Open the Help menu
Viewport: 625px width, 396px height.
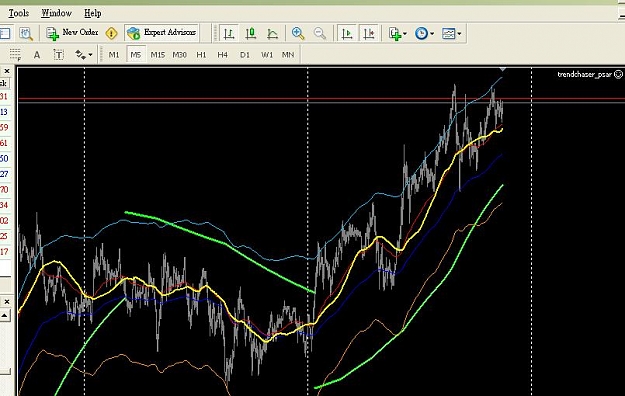92,13
